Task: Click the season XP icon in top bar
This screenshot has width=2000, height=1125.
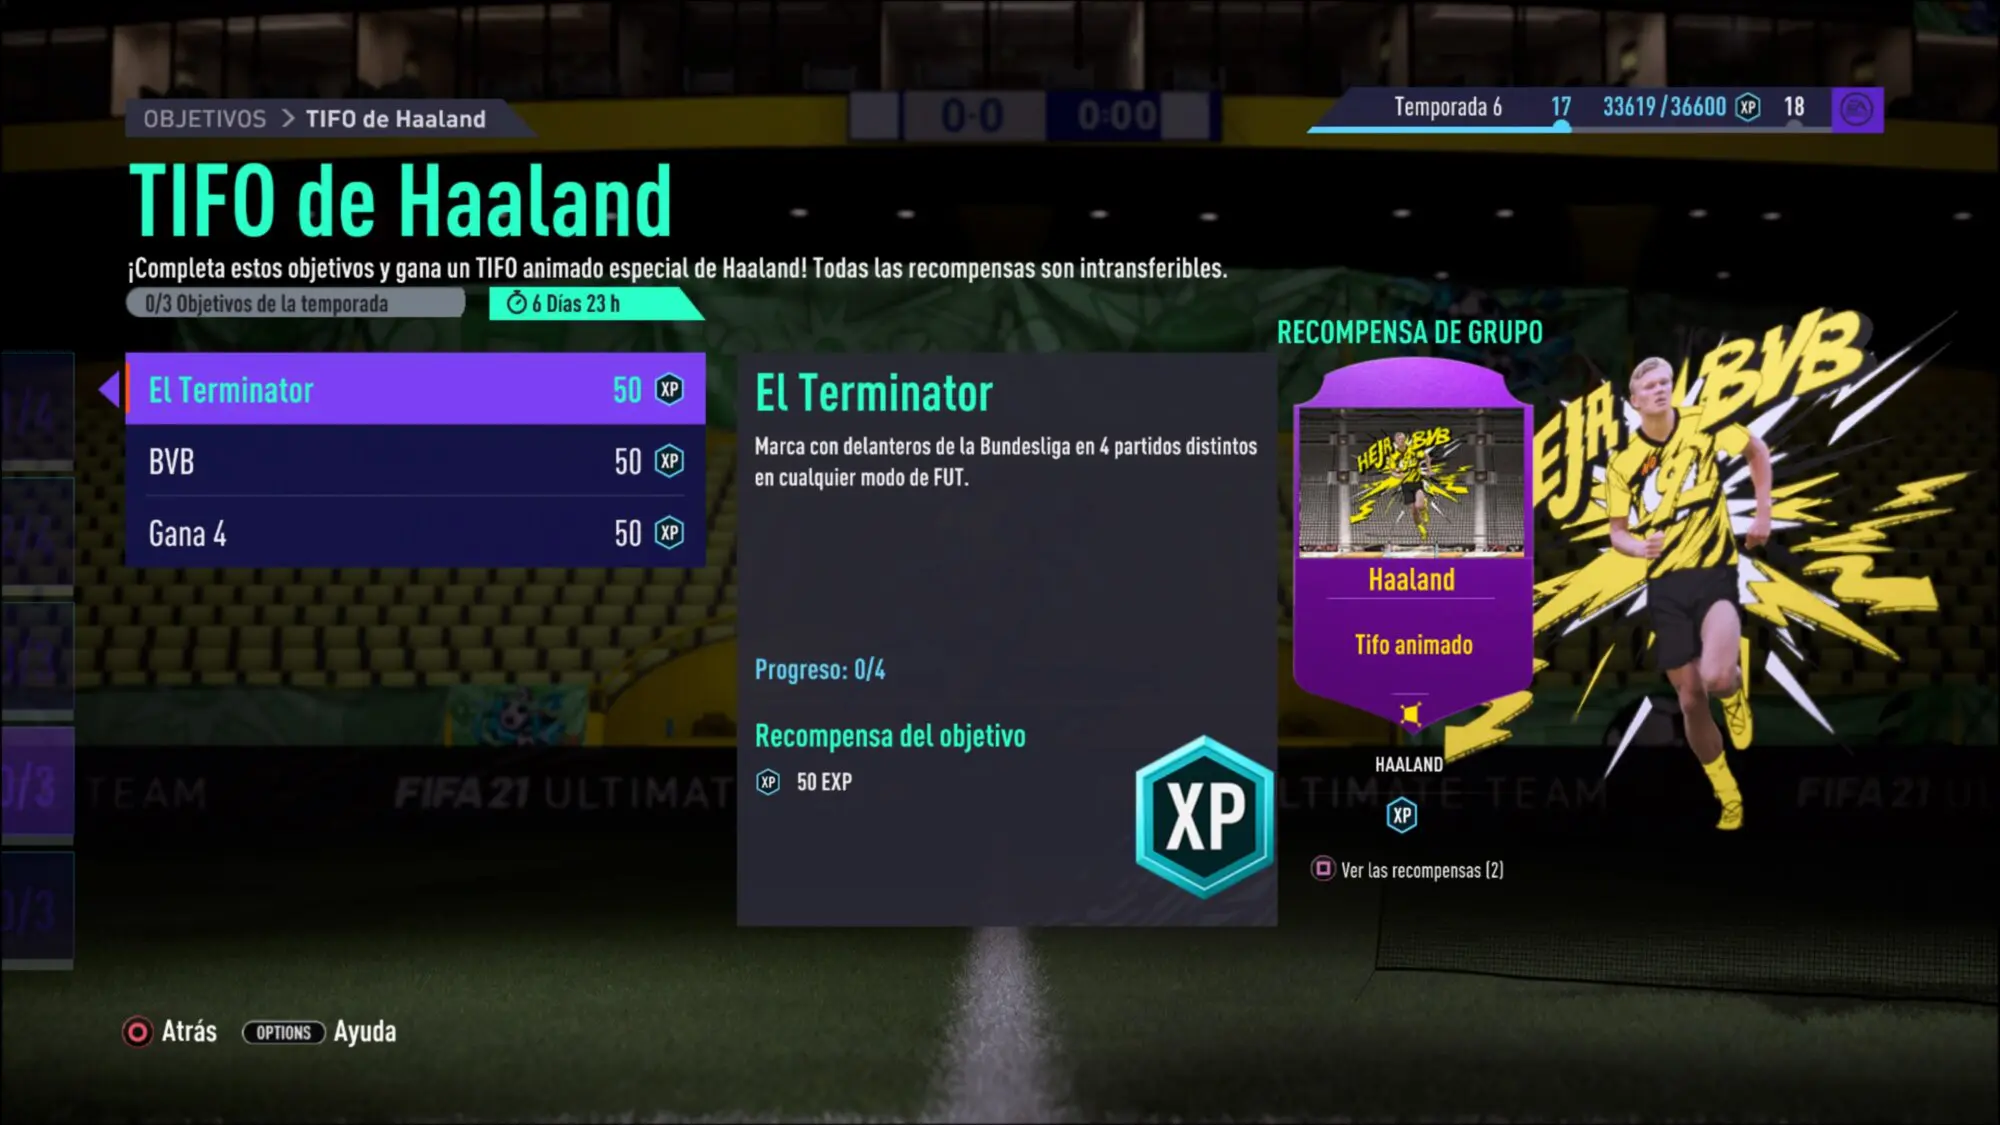Action: pyautogui.click(x=1748, y=107)
